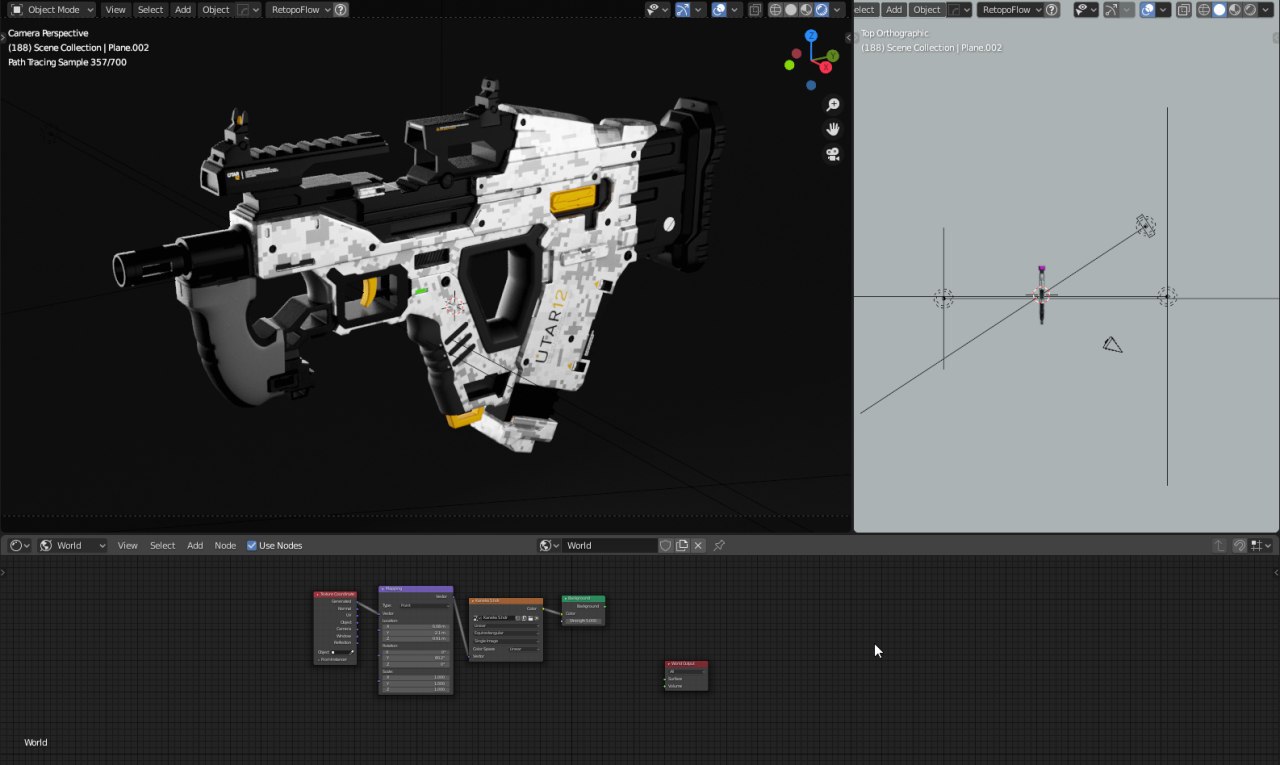Open the World shader type dropdown

(x=73, y=546)
